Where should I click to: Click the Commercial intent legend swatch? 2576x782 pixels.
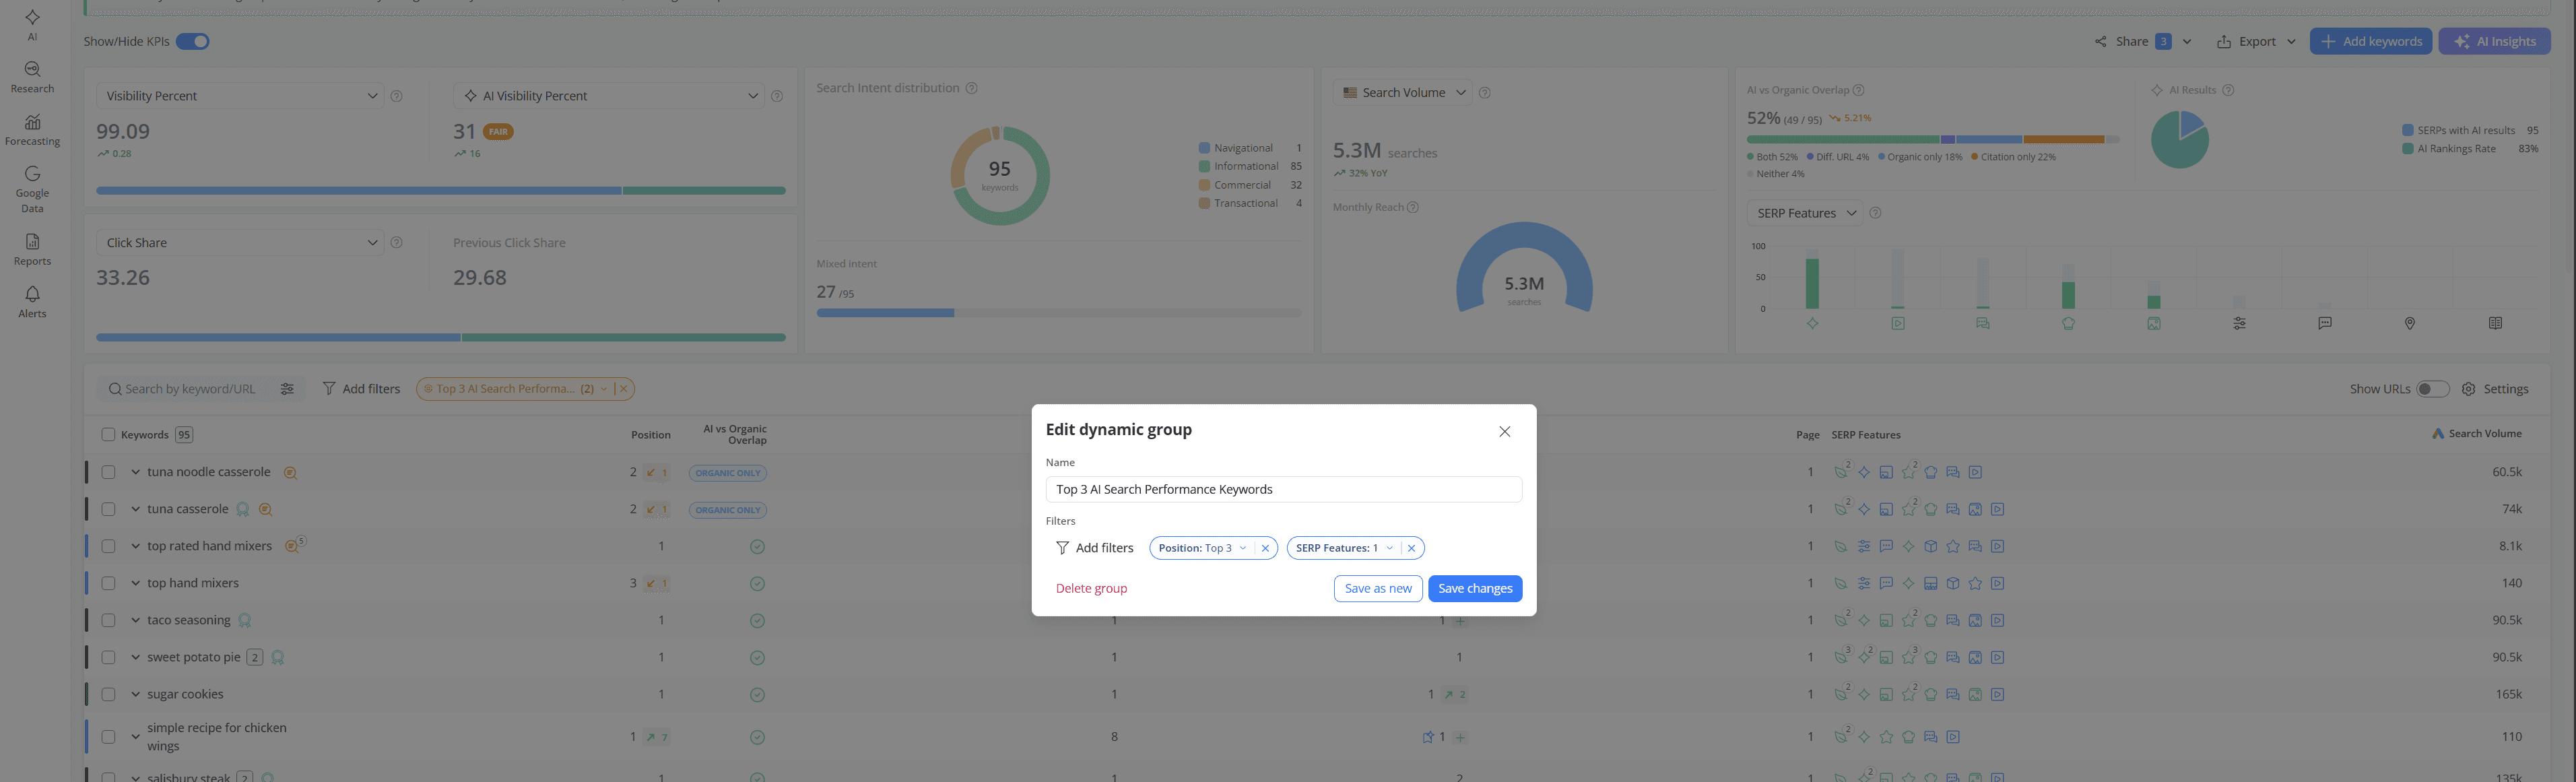click(x=1204, y=185)
